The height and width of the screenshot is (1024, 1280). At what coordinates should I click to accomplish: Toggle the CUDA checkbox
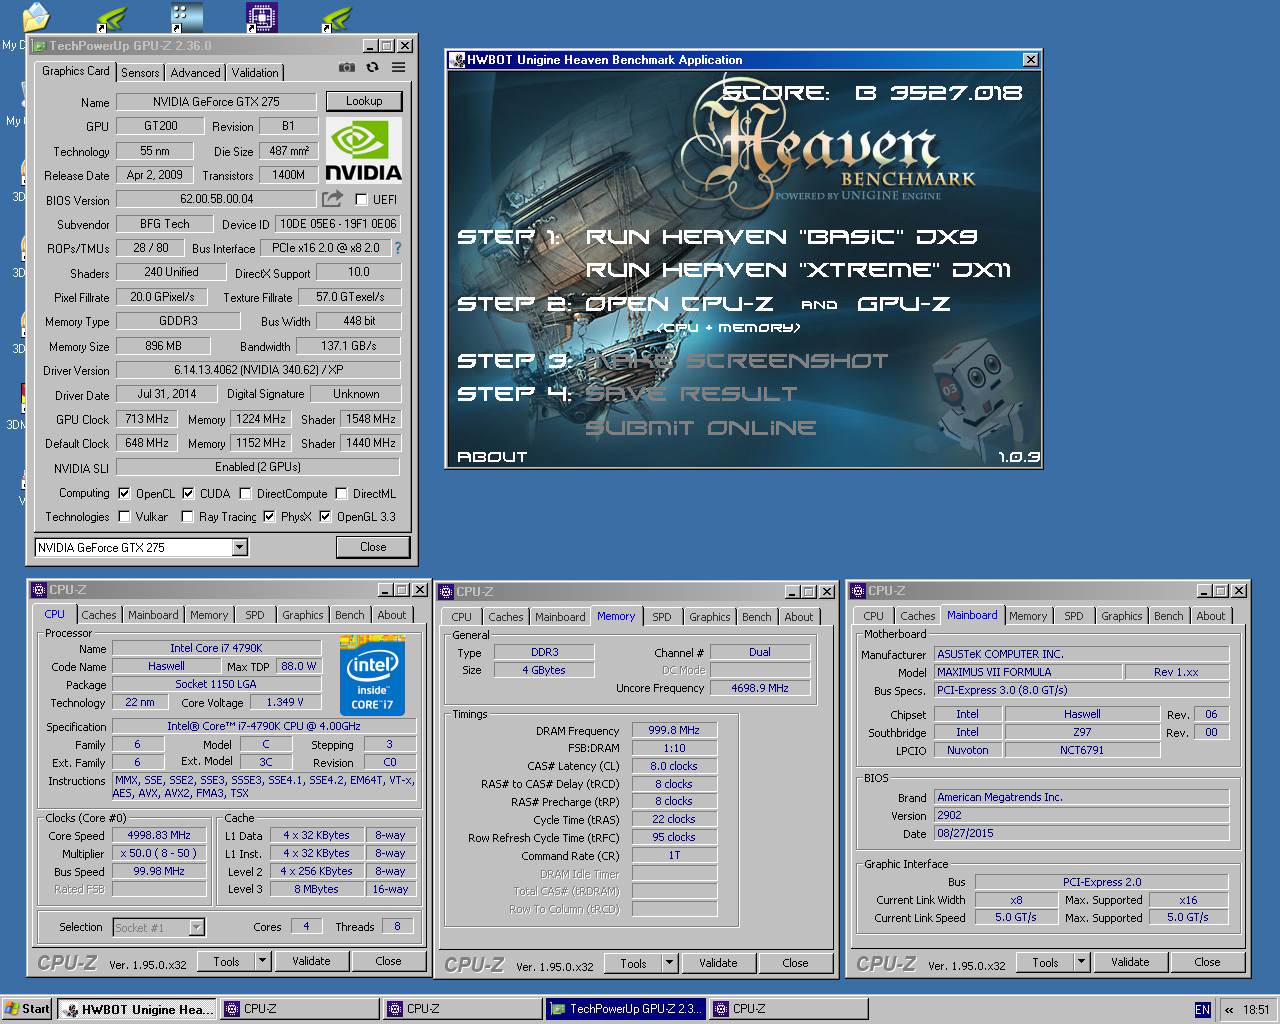pyautogui.click(x=188, y=493)
